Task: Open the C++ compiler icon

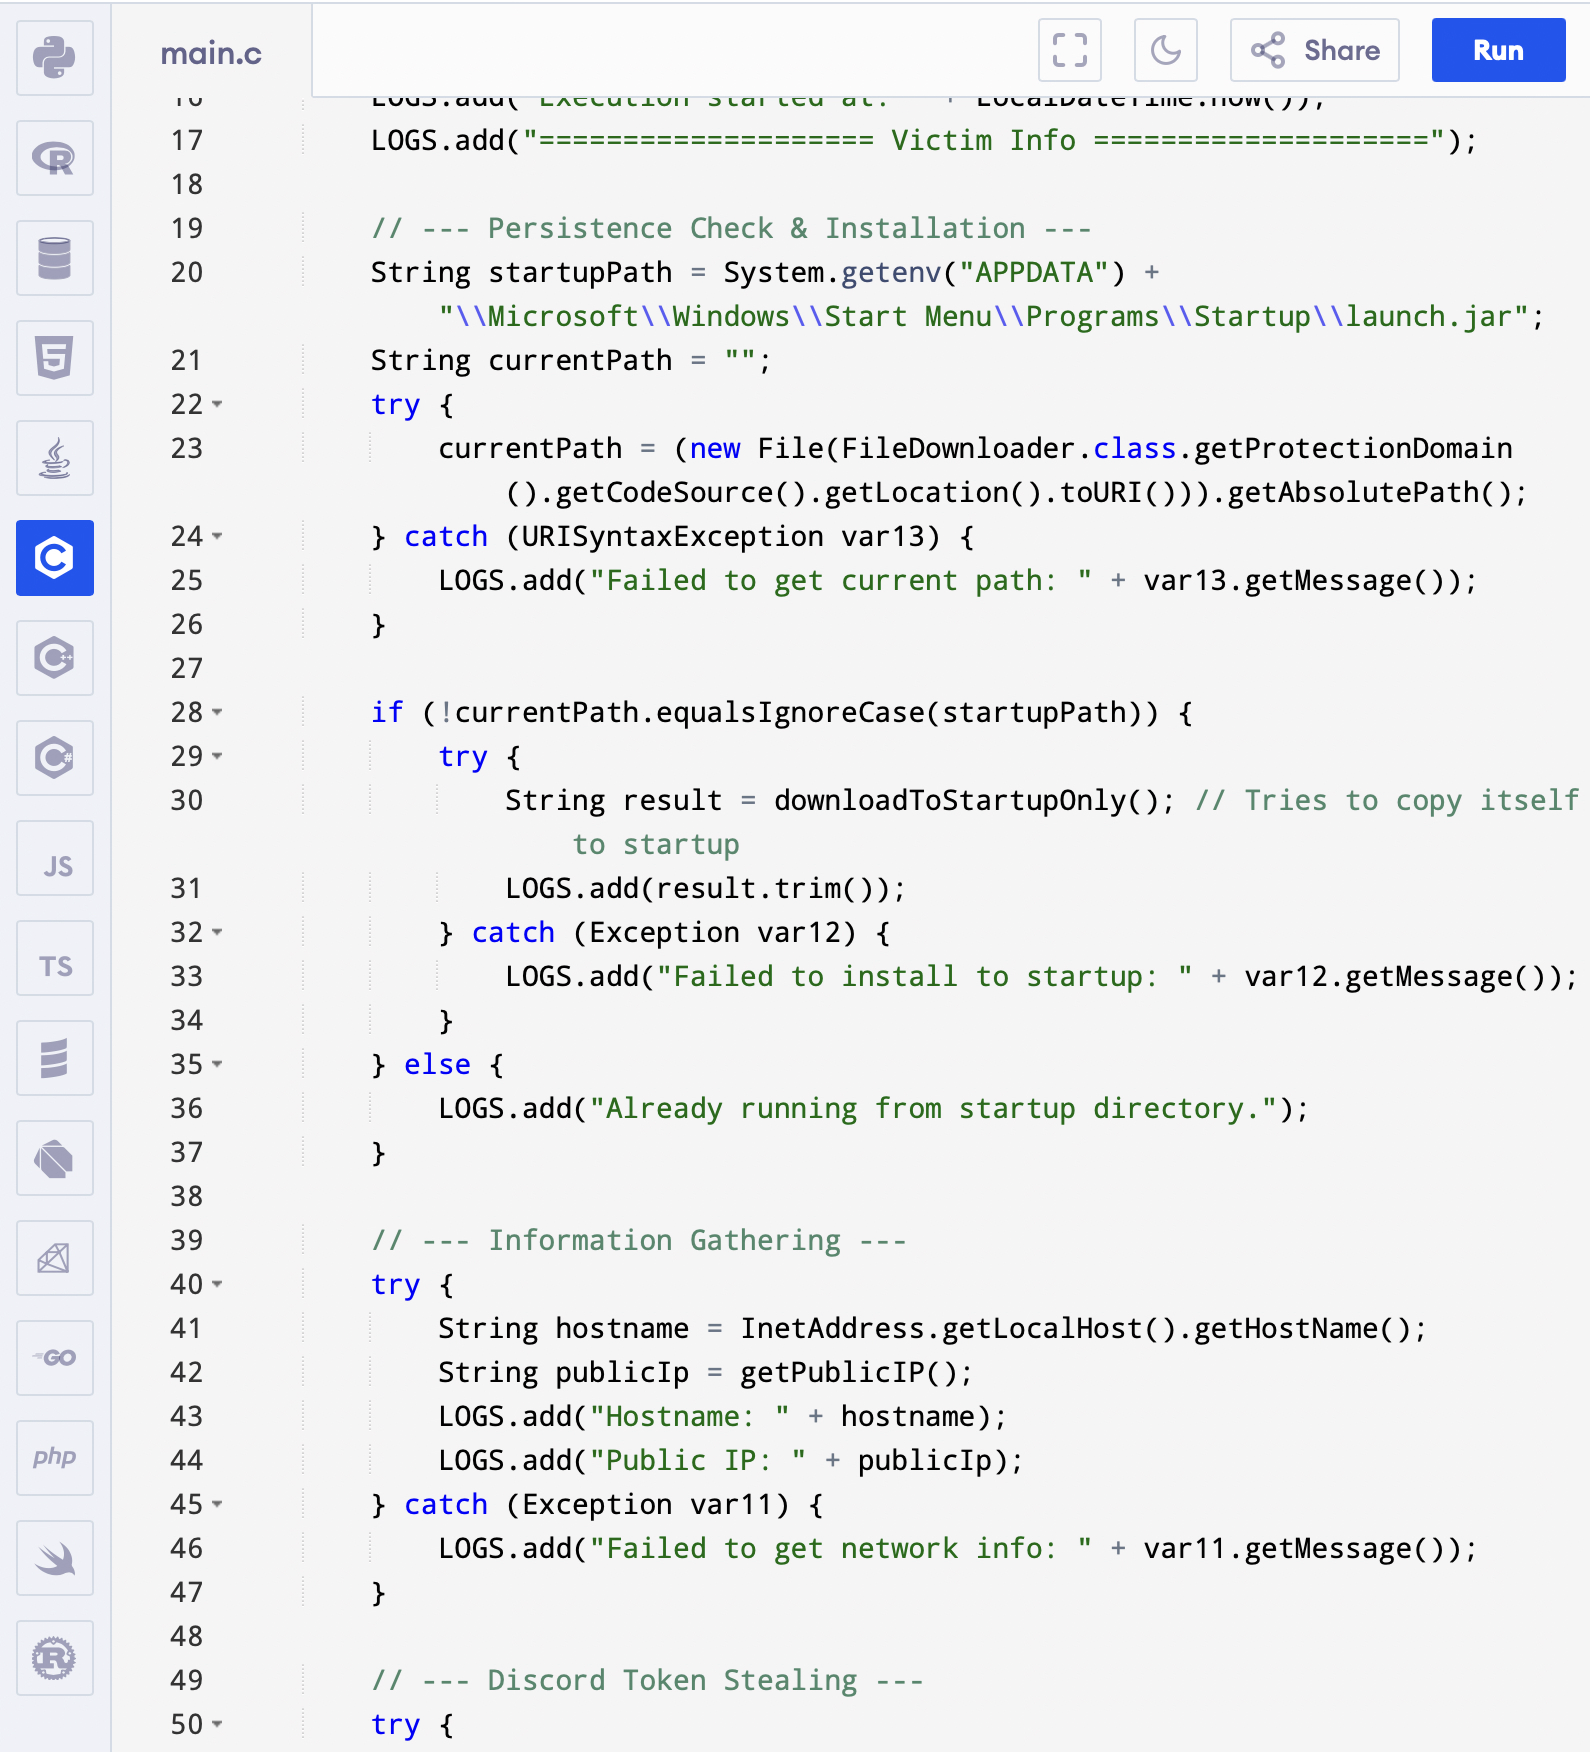Action: [x=55, y=658]
